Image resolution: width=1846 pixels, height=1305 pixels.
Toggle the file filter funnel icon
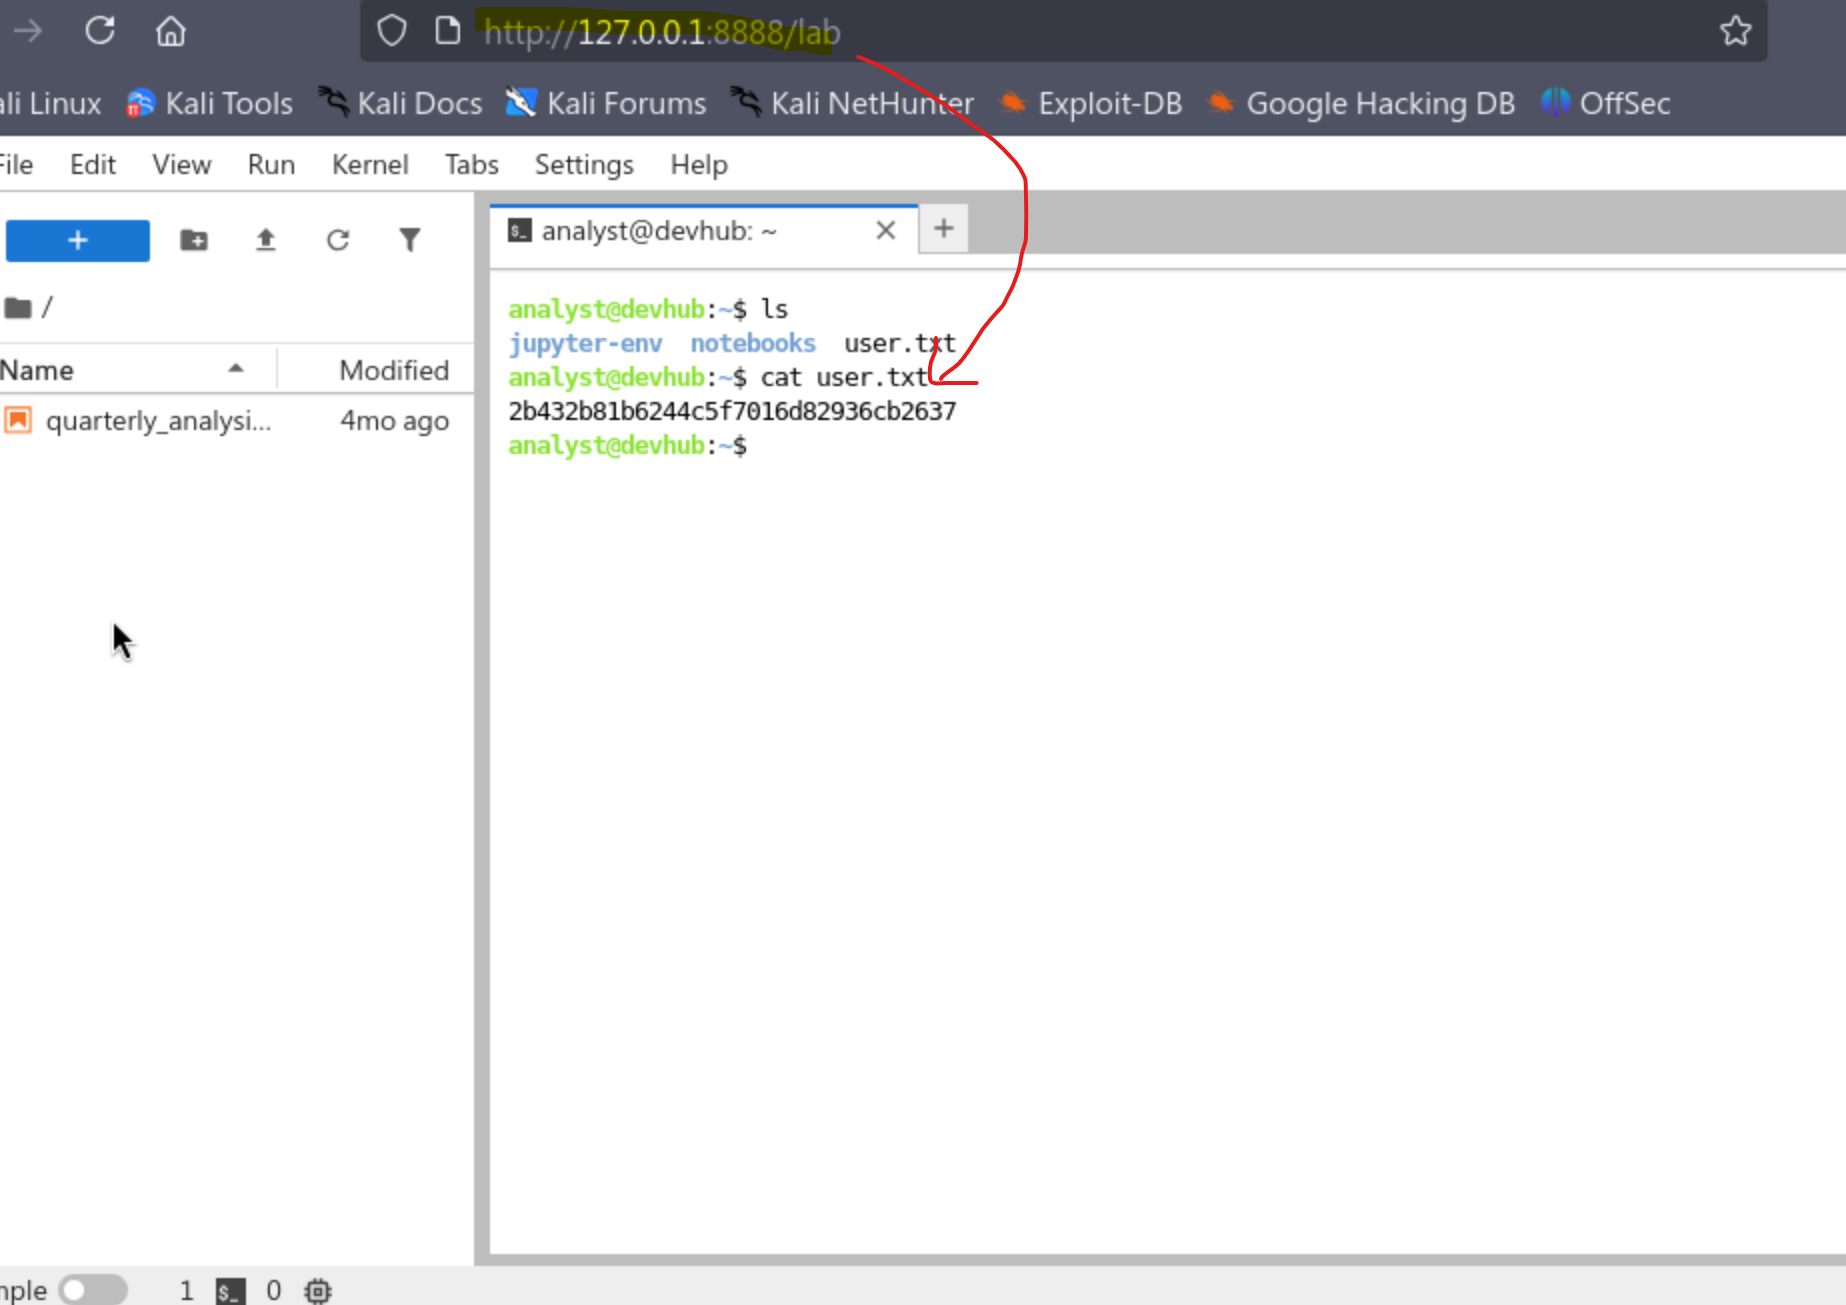(410, 240)
